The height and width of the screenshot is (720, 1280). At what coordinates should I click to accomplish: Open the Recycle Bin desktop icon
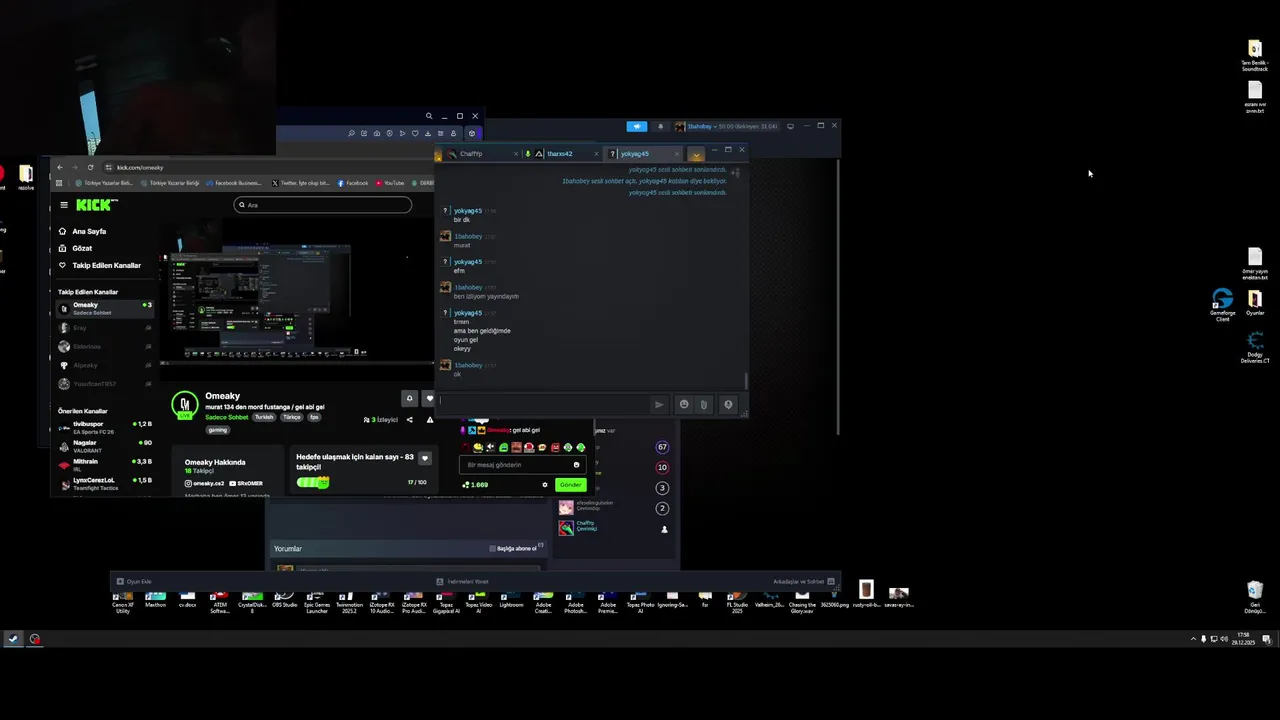pos(1254,597)
